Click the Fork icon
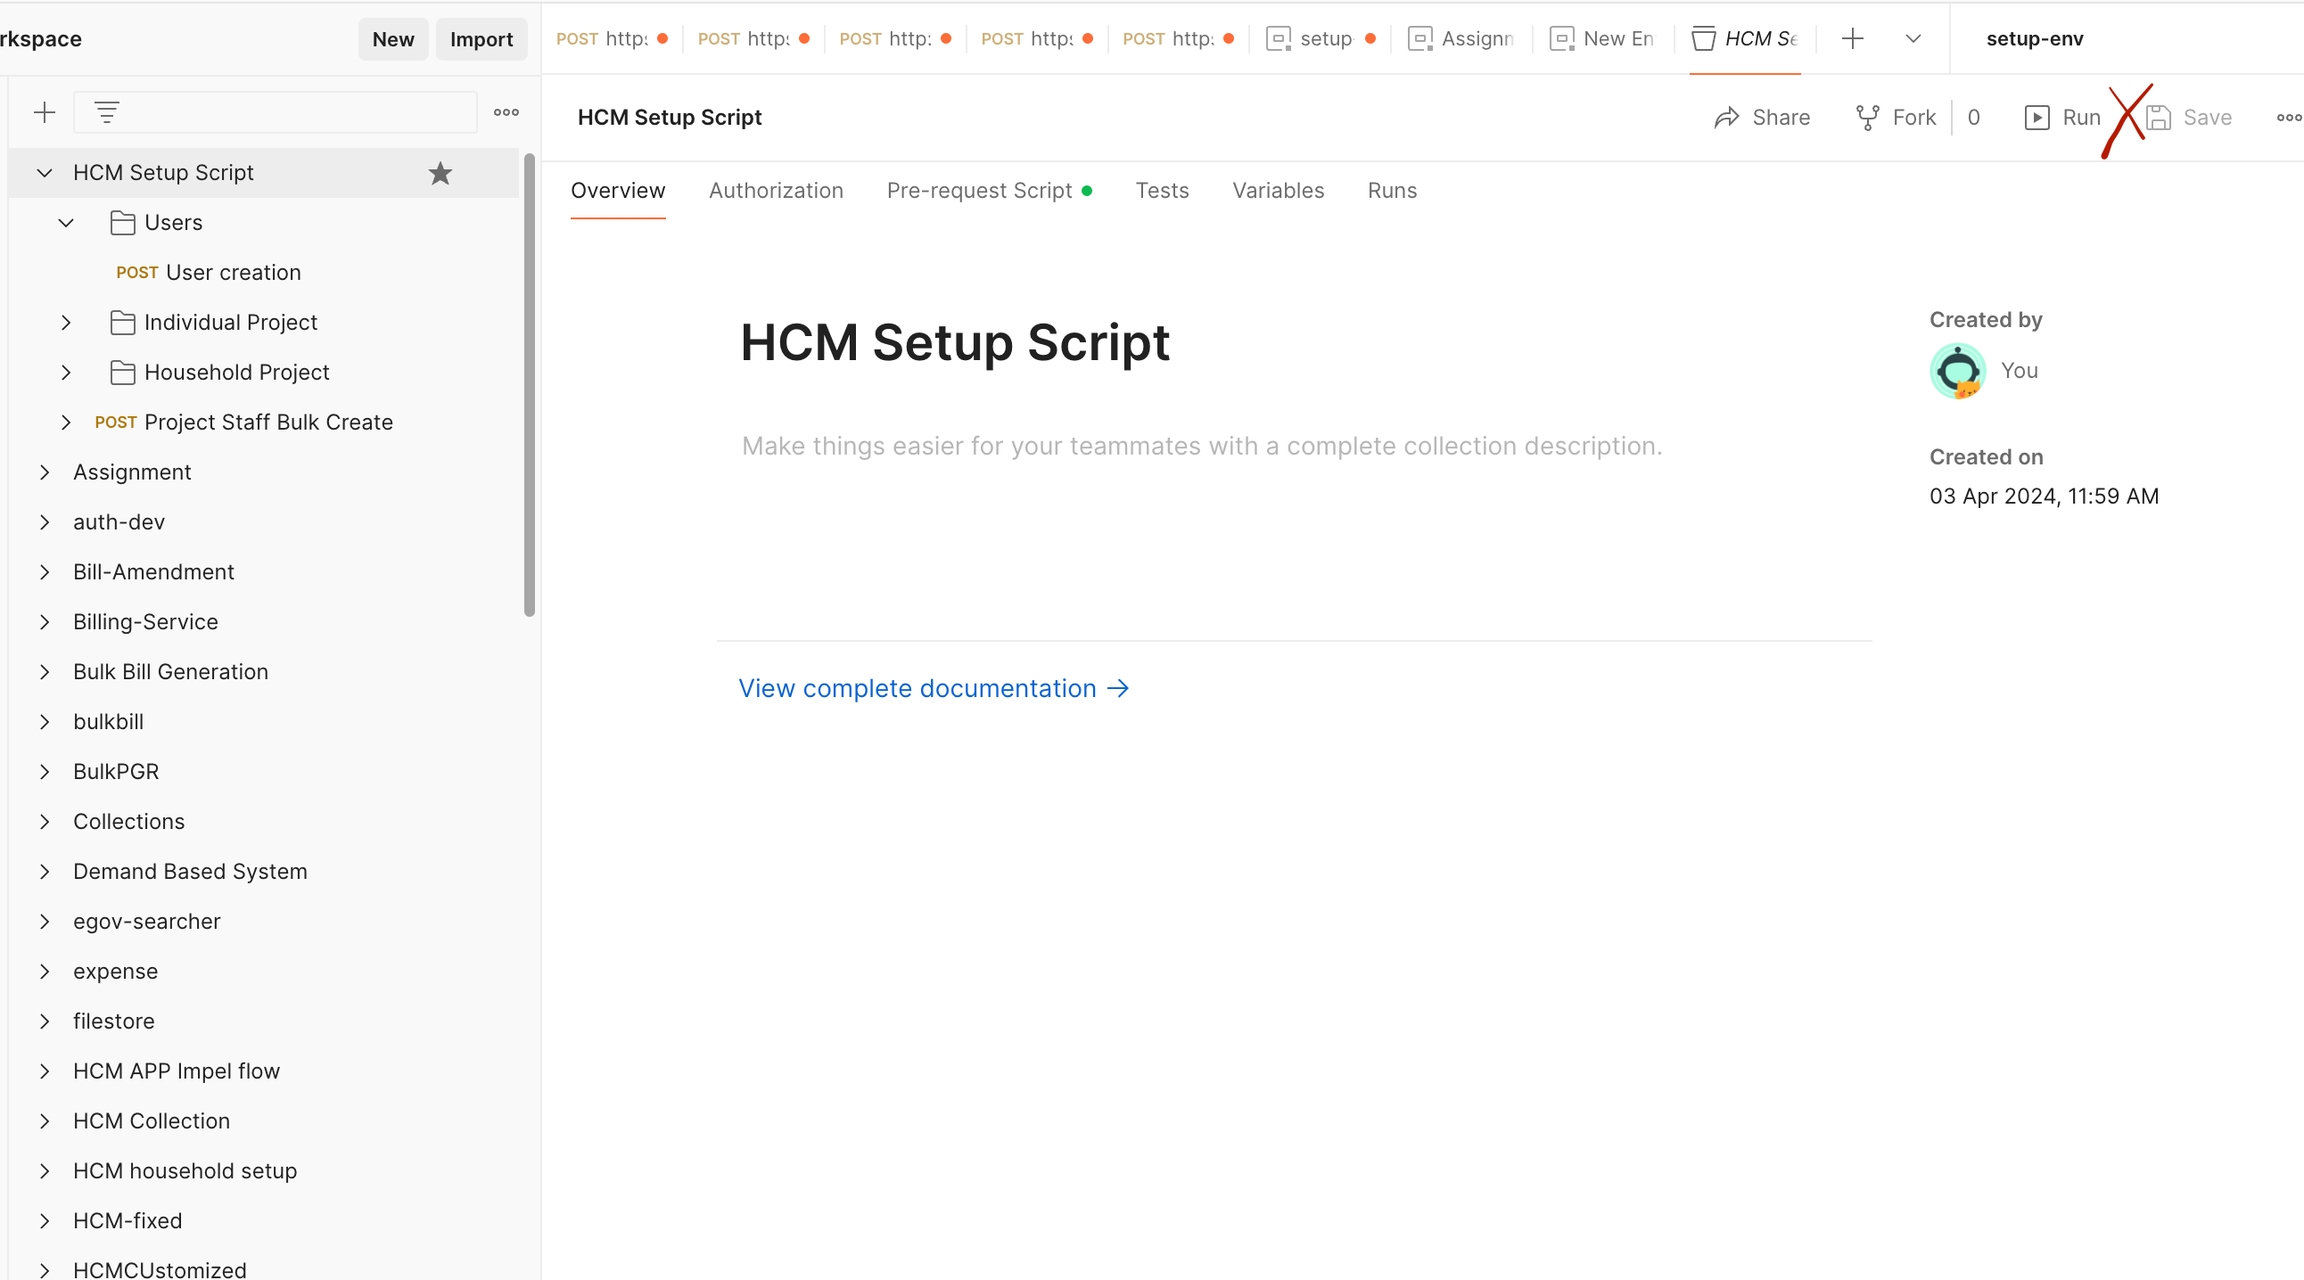The image size is (2304, 1280). 1866,118
